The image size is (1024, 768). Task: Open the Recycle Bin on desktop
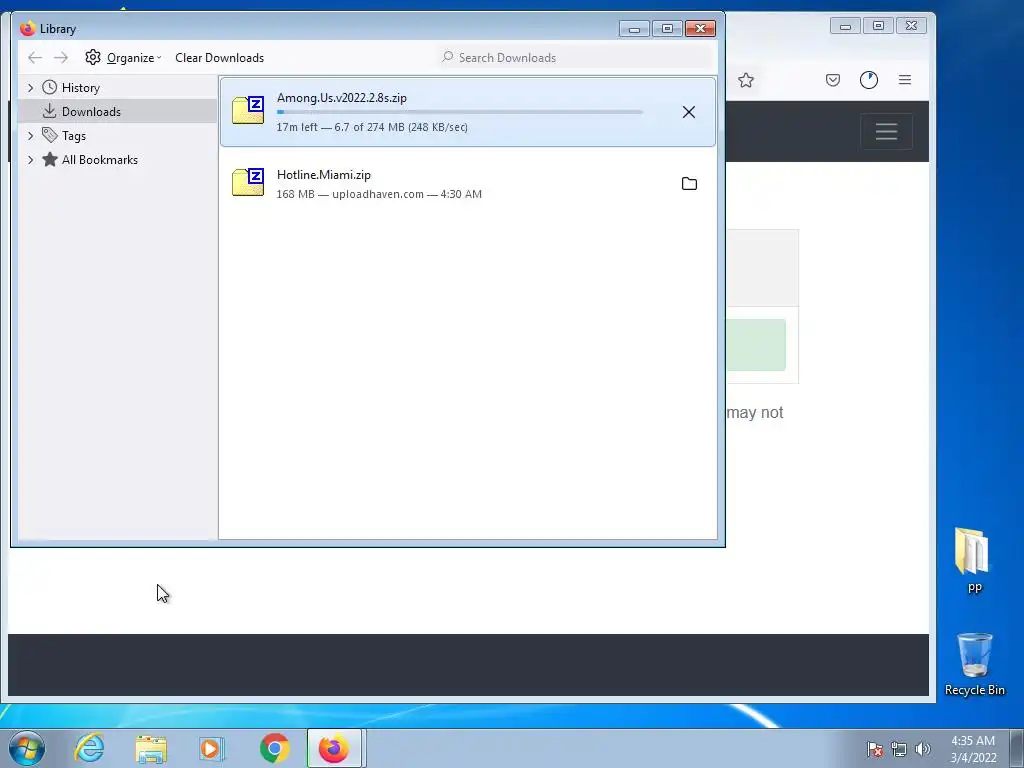(x=974, y=664)
